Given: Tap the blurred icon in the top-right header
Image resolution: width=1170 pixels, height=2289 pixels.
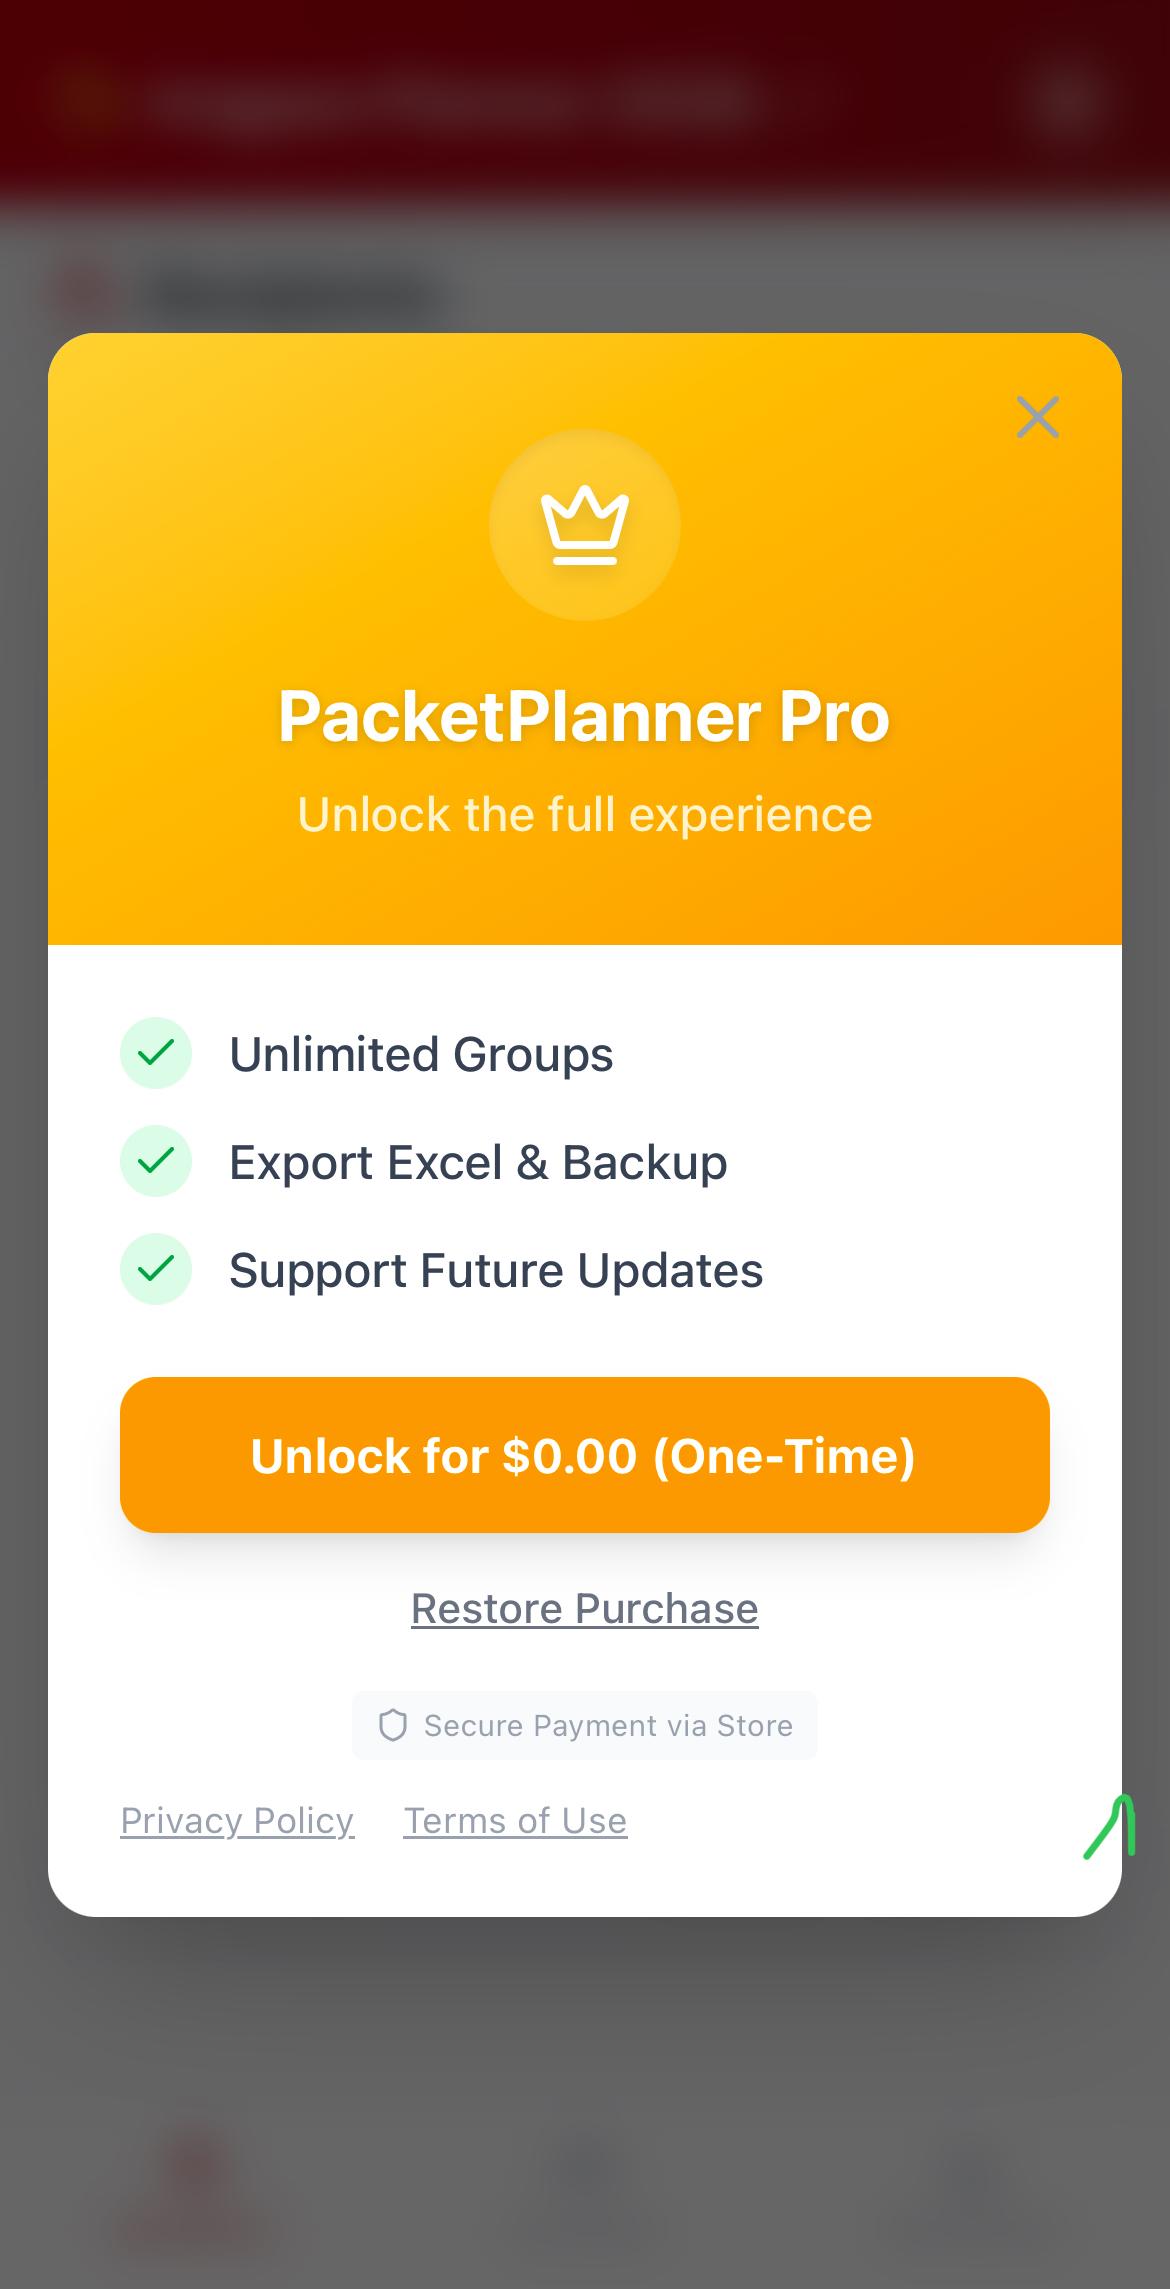Looking at the screenshot, I should tap(1068, 98).
